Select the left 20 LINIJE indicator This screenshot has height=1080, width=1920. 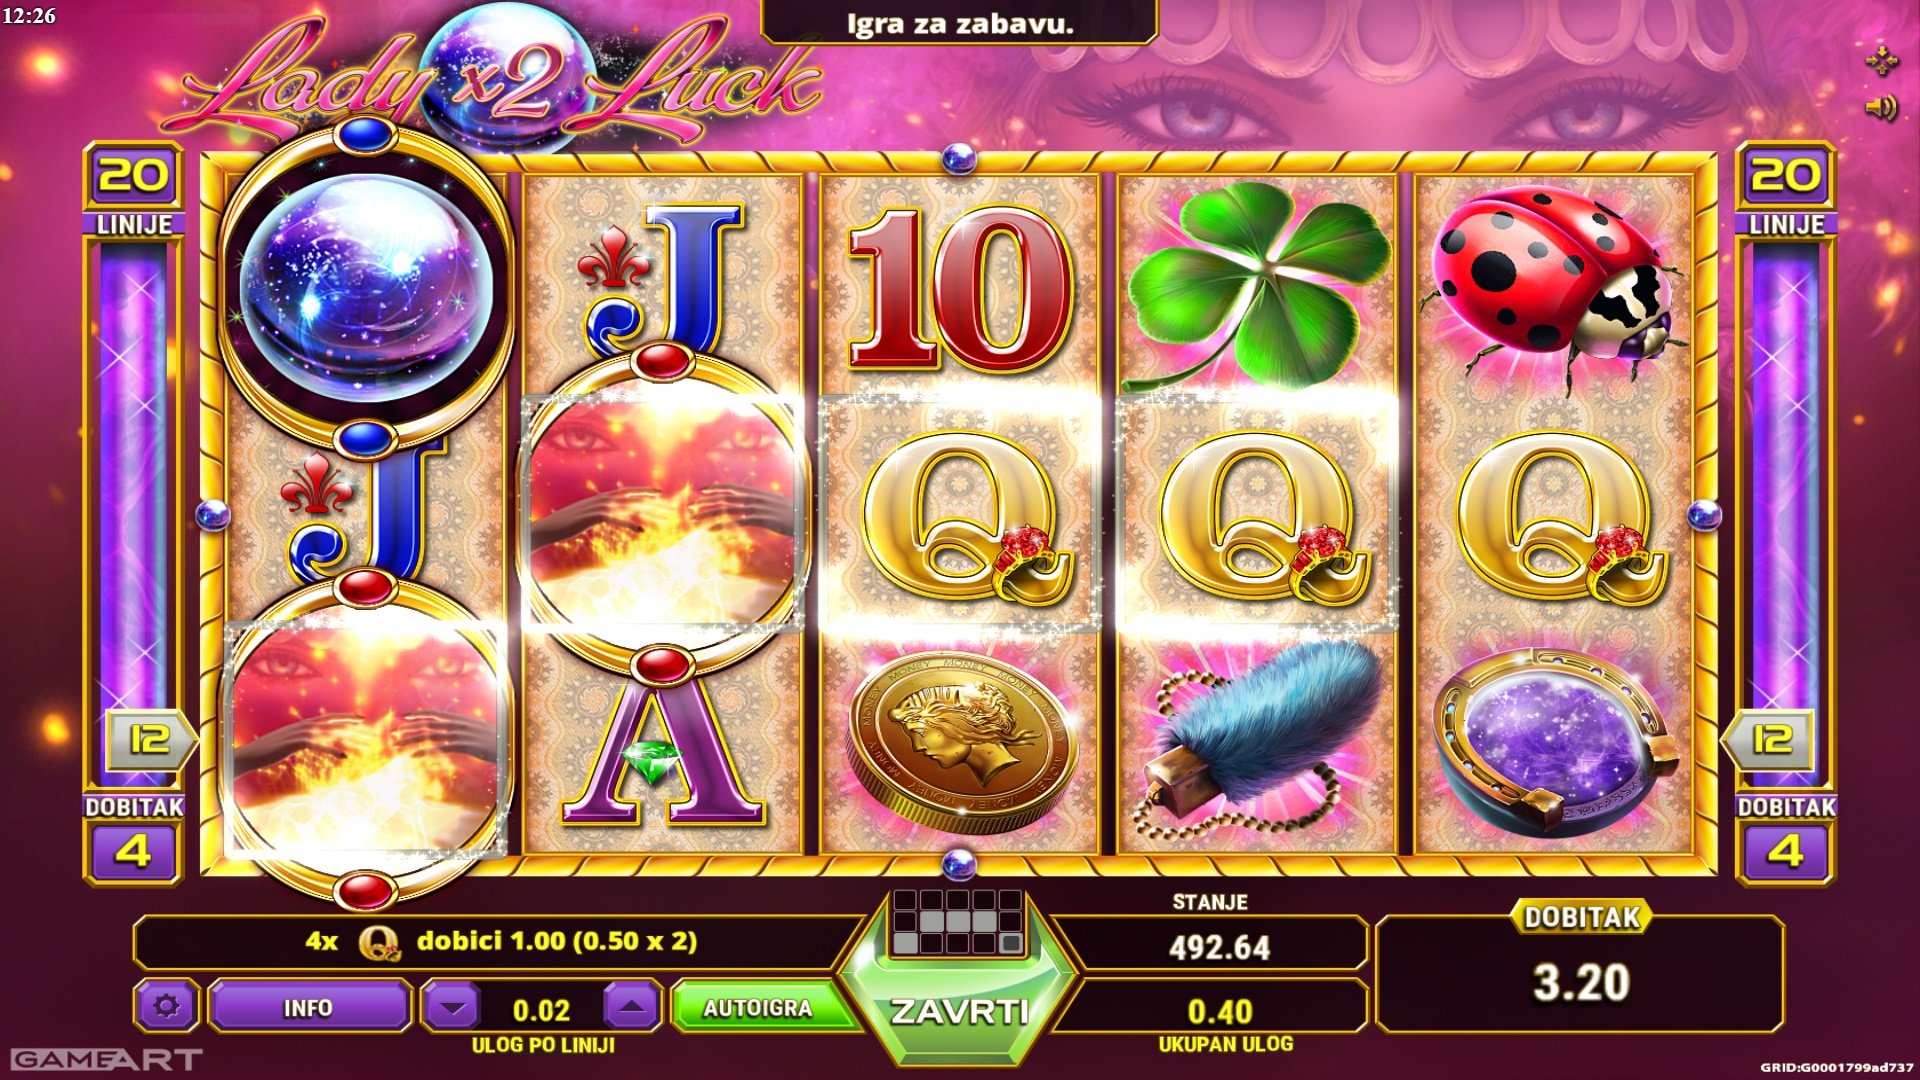(133, 190)
